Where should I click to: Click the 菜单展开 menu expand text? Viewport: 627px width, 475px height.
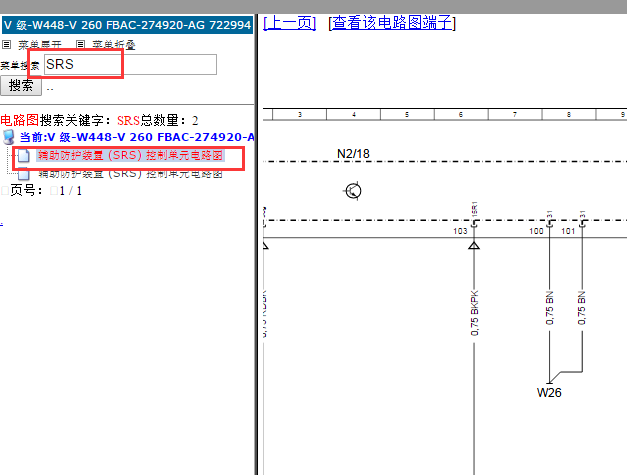click(x=40, y=45)
